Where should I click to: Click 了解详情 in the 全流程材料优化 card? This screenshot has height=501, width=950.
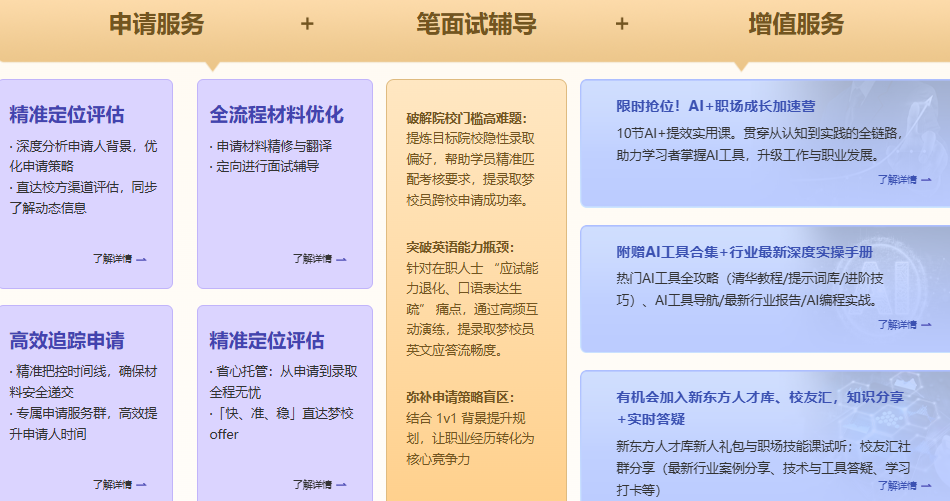coord(320,259)
